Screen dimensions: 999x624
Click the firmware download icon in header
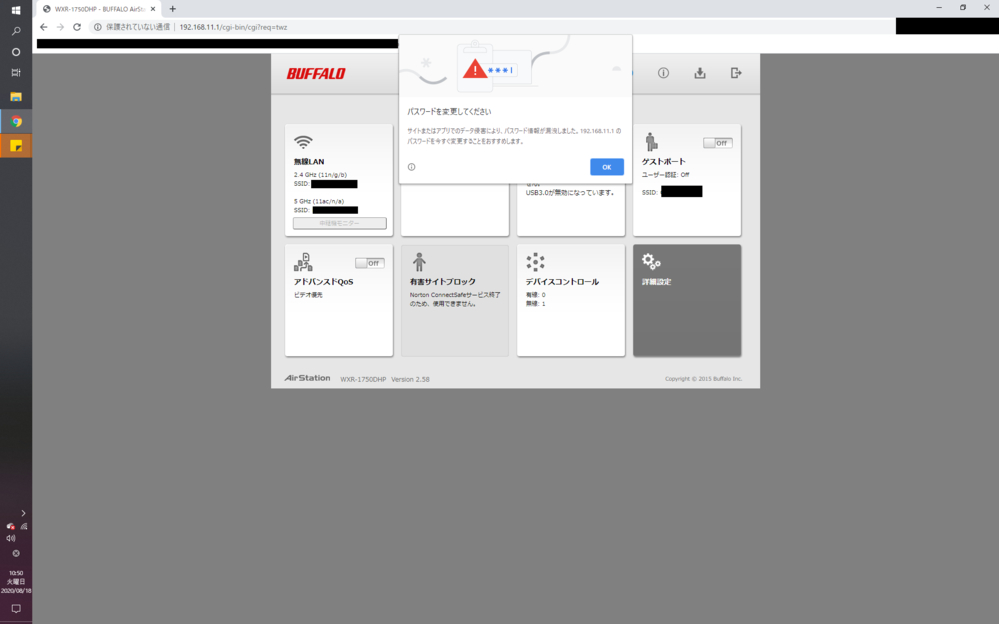tap(700, 73)
